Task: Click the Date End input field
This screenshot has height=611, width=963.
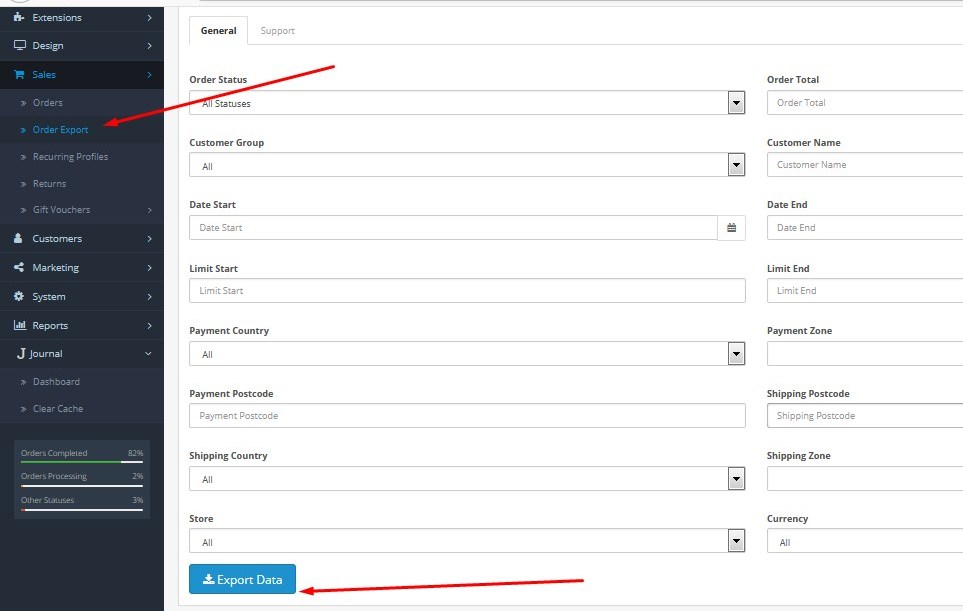Action: [865, 228]
